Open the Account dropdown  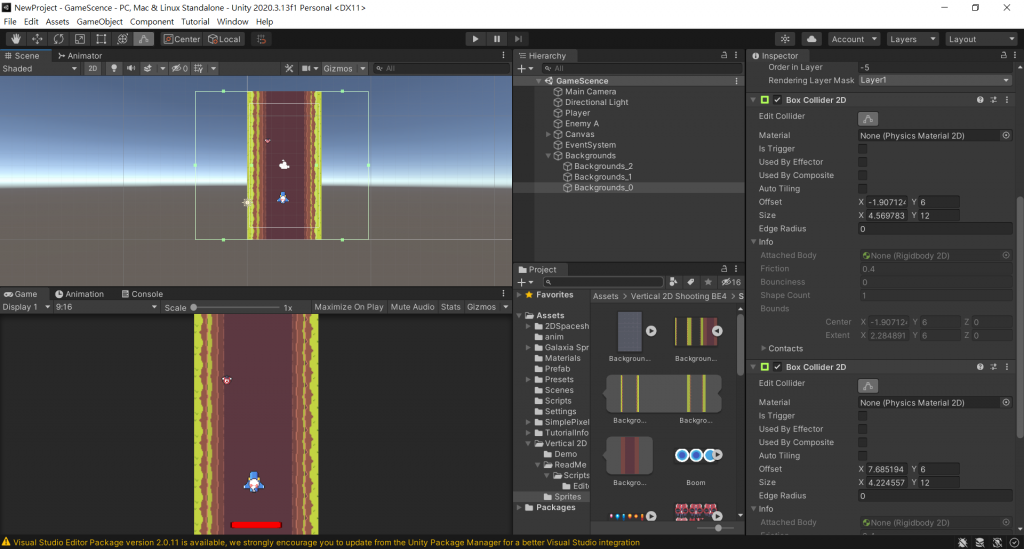[x=854, y=39]
